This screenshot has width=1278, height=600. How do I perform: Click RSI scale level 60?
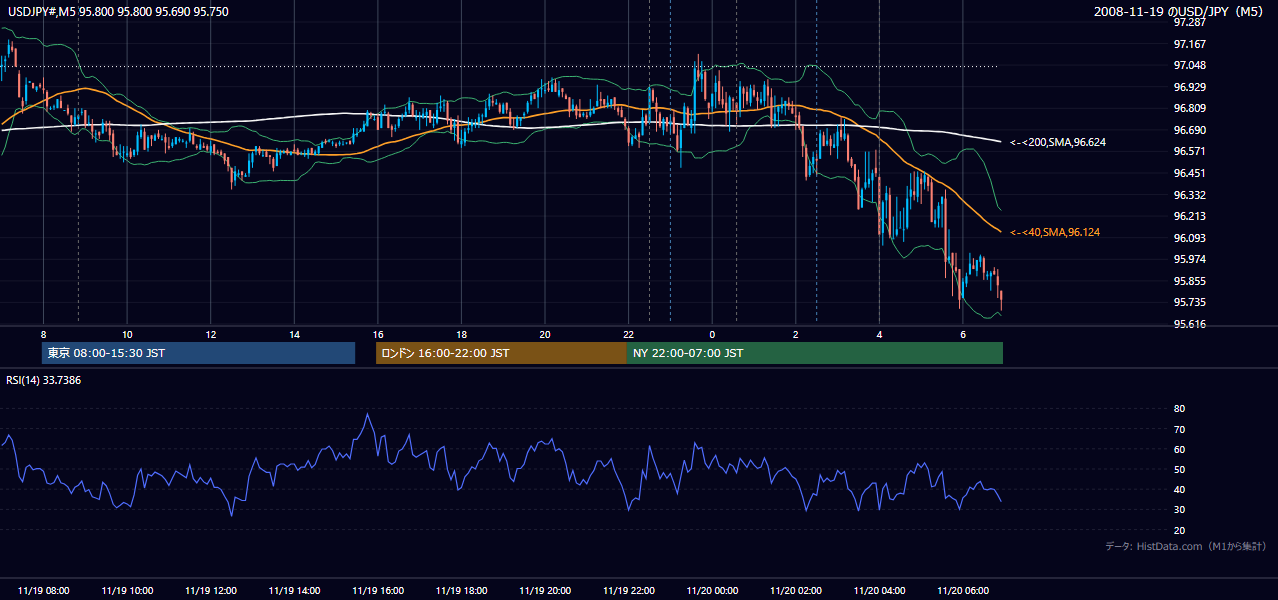pyautogui.click(x=1179, y=449)
